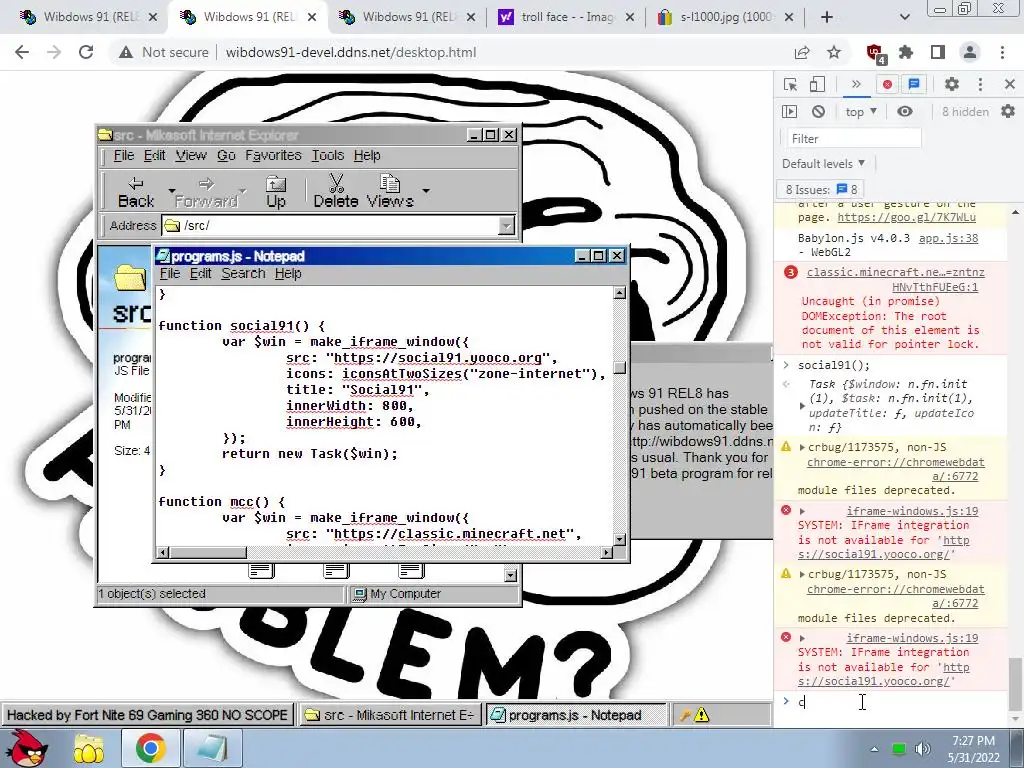Open the top context dropdown

(x=861, y=112)
